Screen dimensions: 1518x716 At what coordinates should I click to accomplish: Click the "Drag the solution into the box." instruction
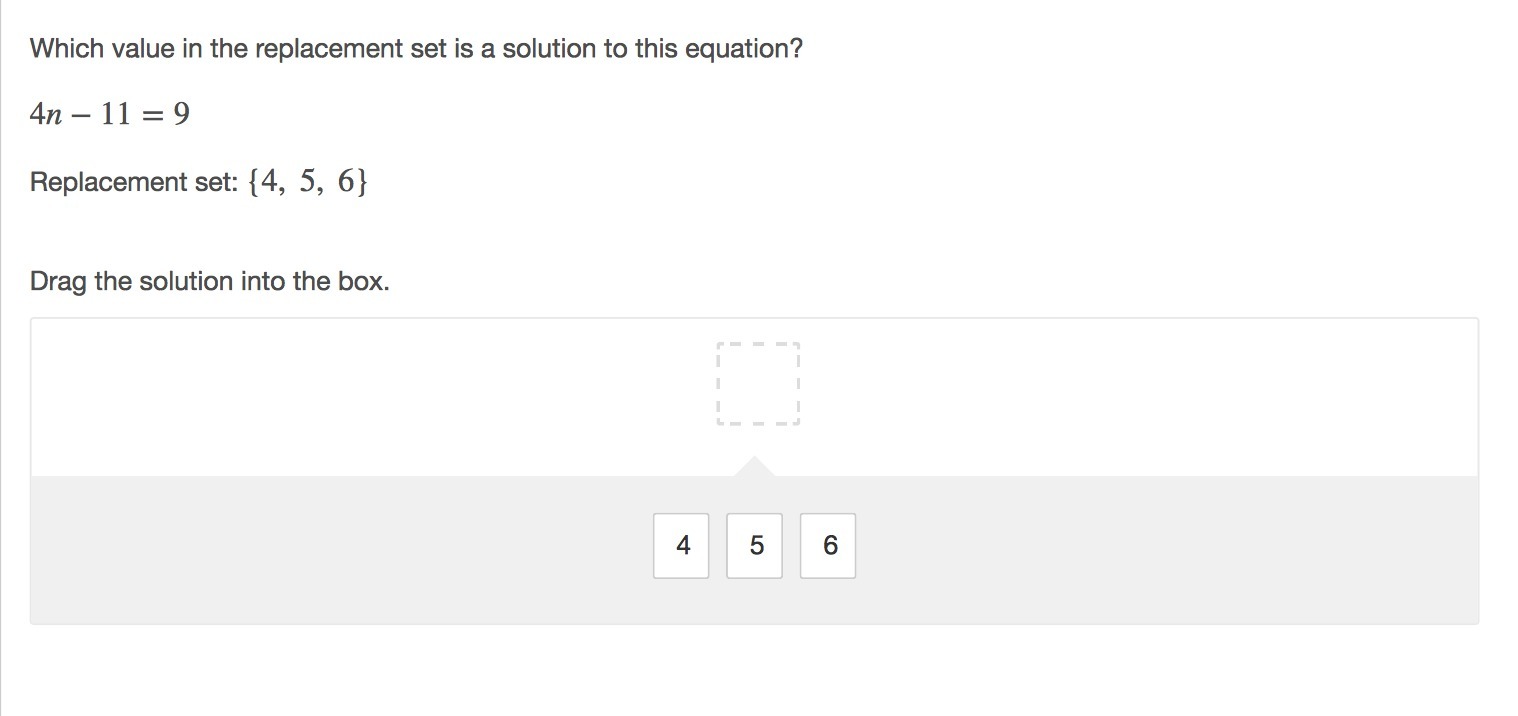[210, 282]
